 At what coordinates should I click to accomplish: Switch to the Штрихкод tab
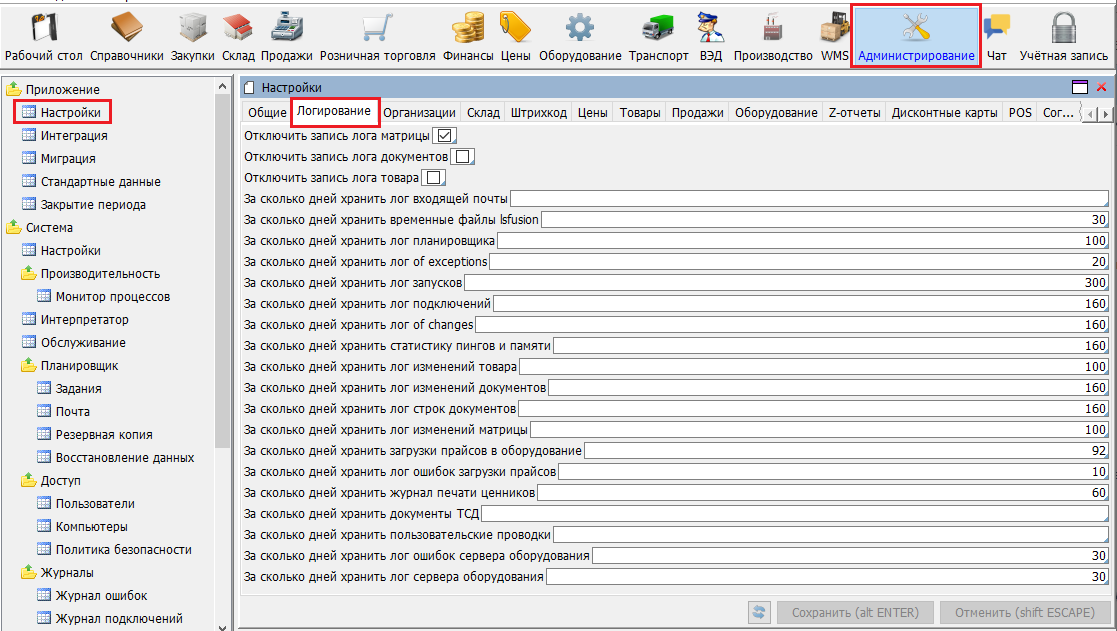[538, 113]
